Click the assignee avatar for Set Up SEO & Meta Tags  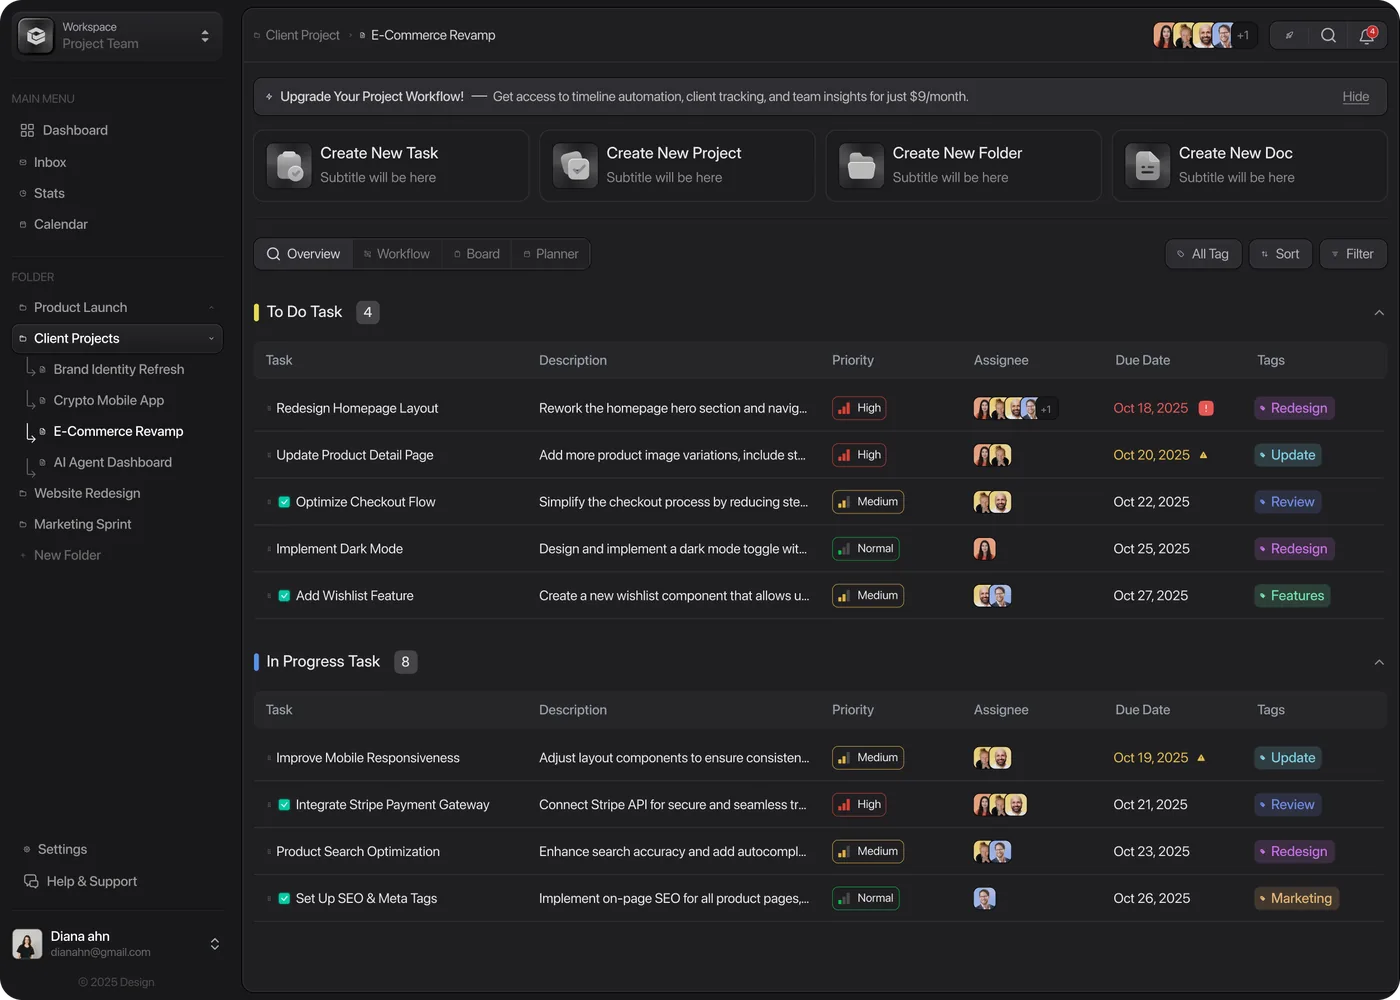click(985, 899)
